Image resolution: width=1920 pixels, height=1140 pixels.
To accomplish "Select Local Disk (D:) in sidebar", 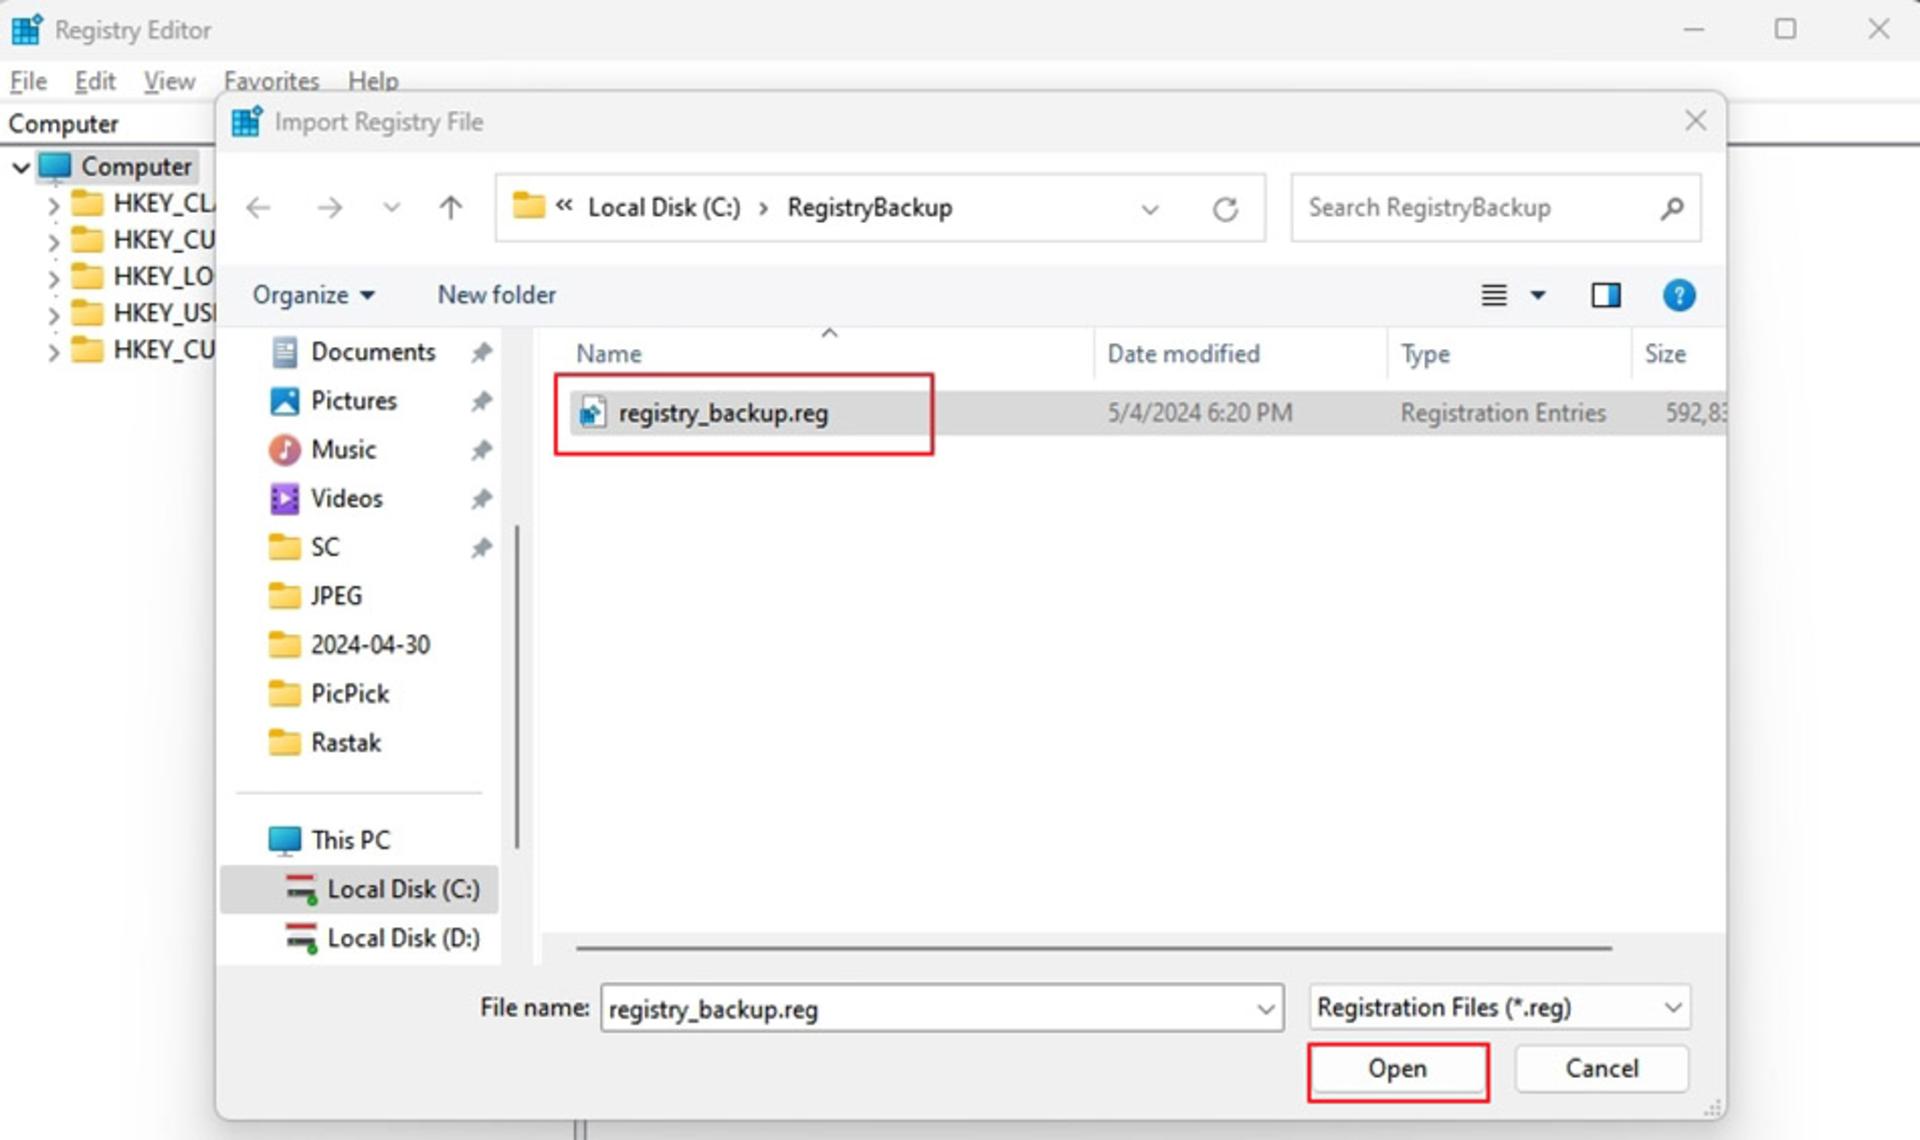I will point(403,938).
